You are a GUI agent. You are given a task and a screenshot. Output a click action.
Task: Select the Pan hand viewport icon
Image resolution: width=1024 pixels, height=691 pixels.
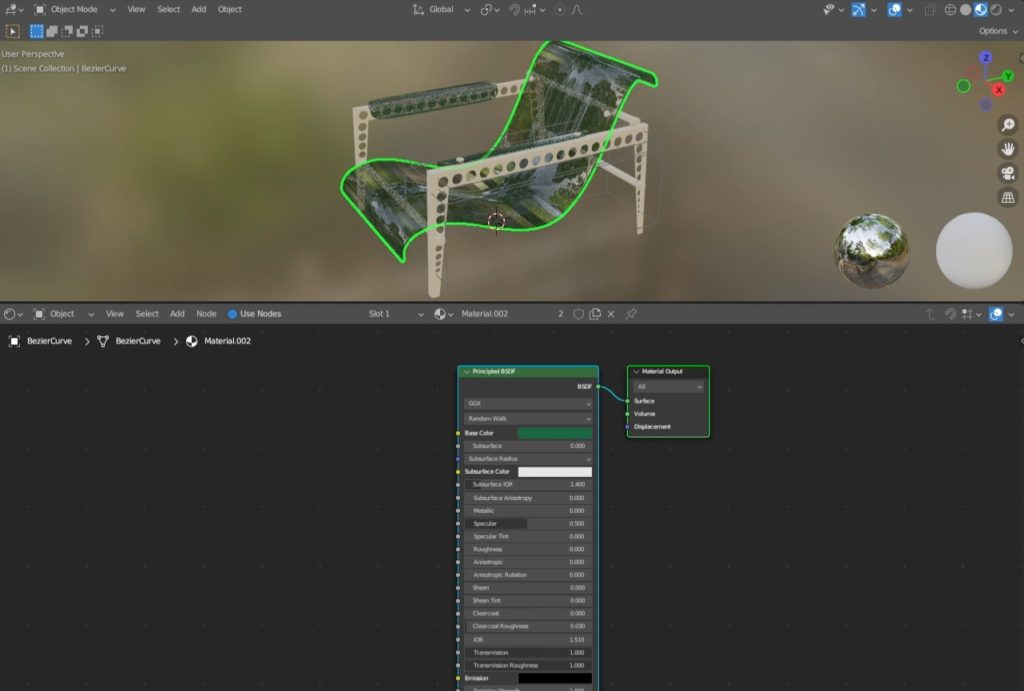tap(1008, 149)
